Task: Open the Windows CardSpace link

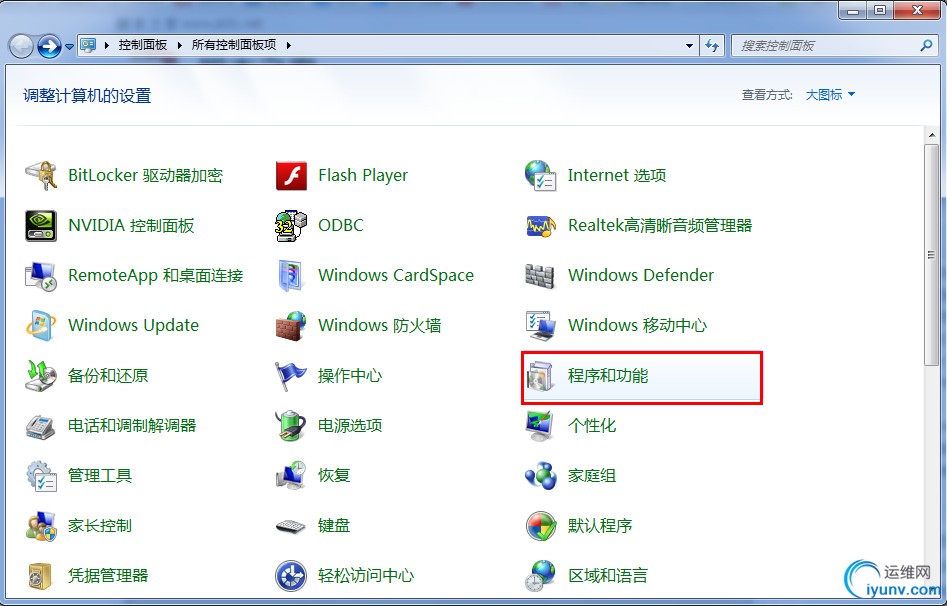Action: [396, 276]
